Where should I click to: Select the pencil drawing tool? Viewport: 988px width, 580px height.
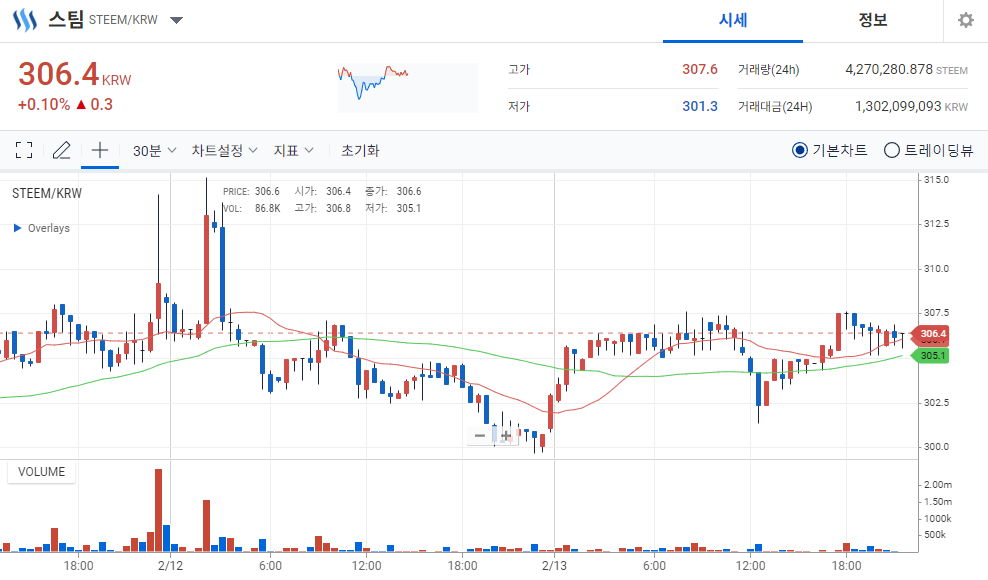[61, 150]
